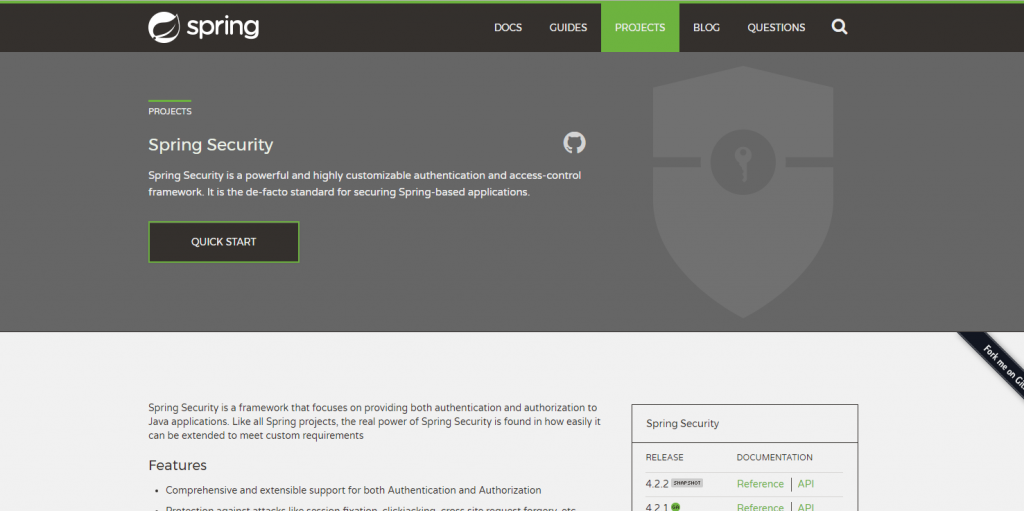Go to GUIDES in navigation bar

pyautogui.click(x=568, y=28)
